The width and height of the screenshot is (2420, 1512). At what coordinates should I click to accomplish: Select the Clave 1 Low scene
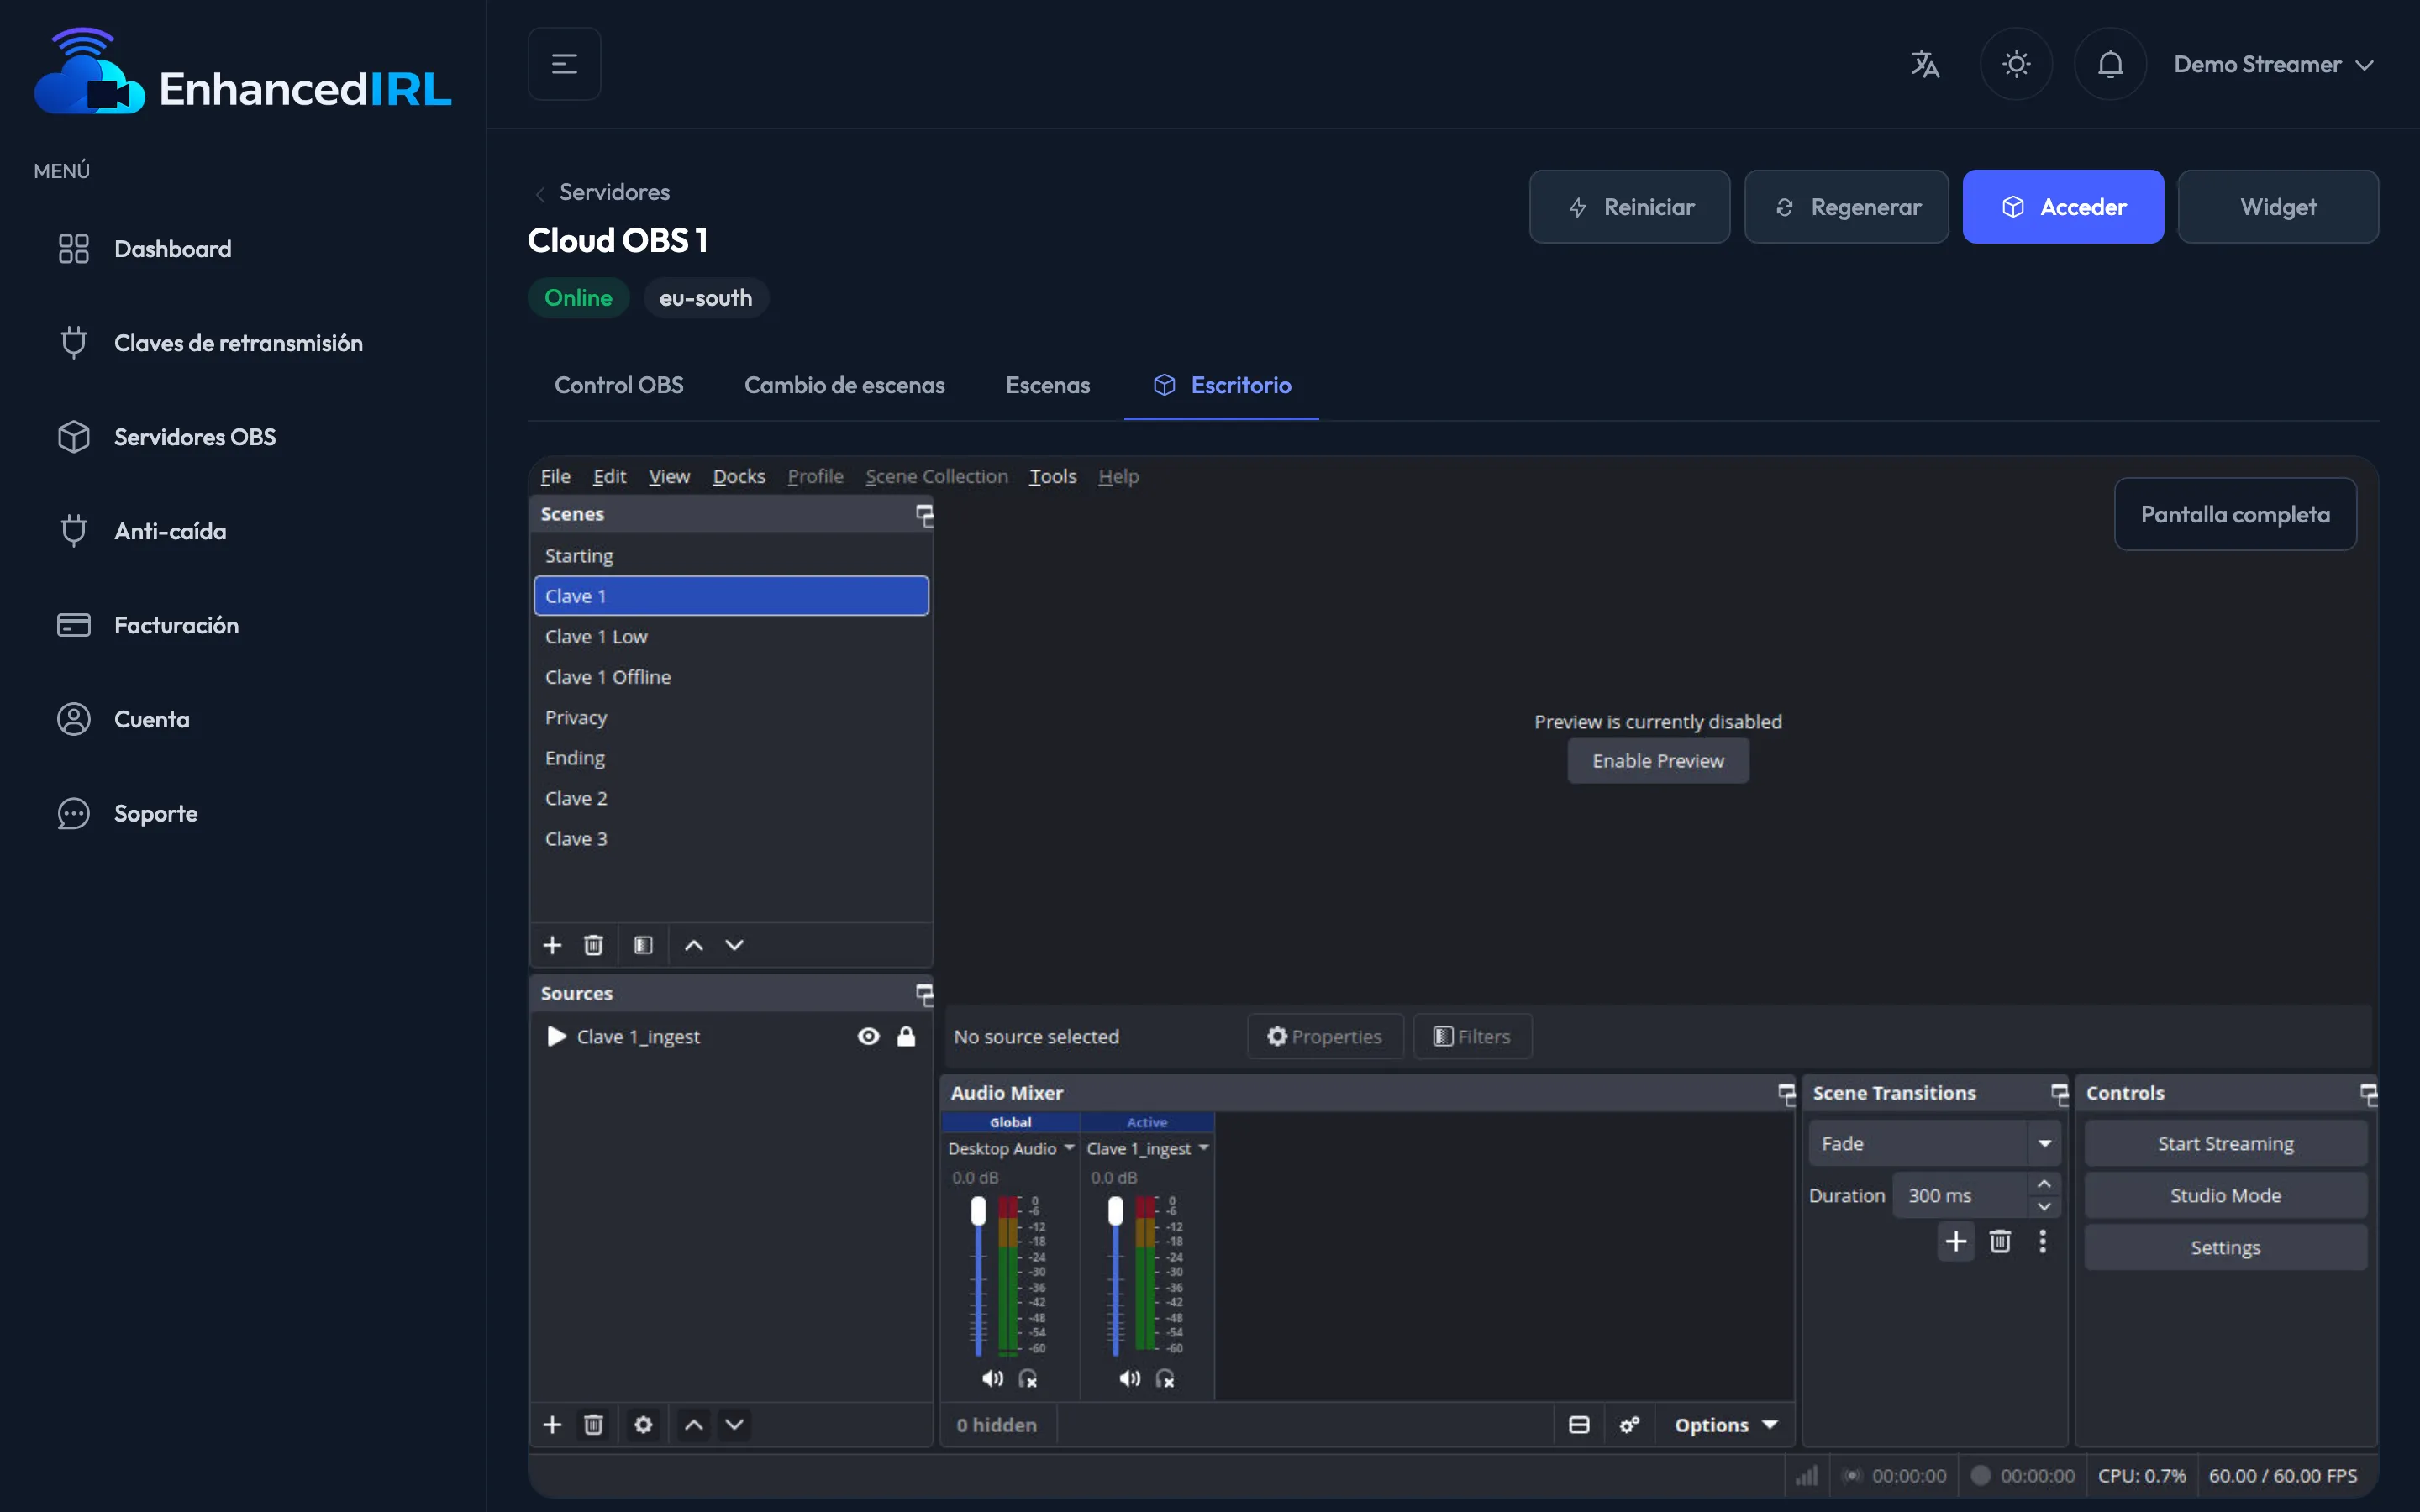coord(731,637)
